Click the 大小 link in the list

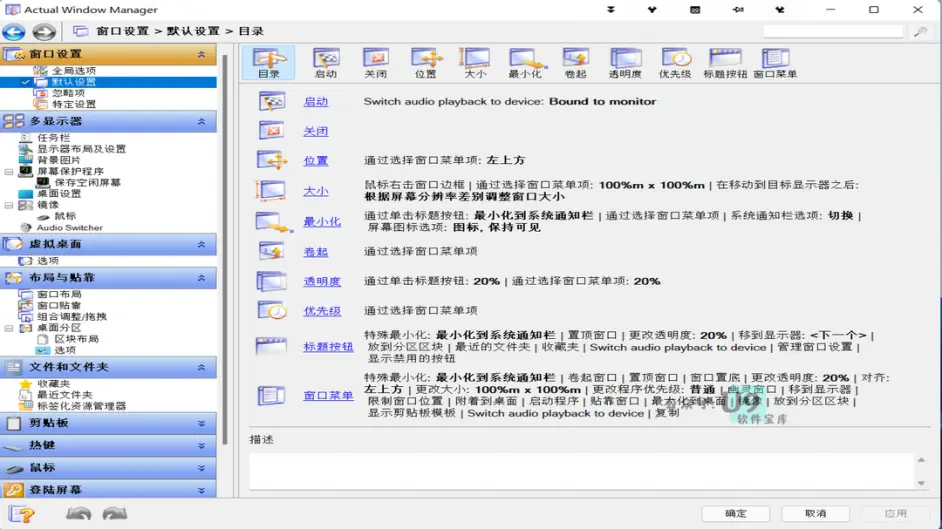coord(315,191)
